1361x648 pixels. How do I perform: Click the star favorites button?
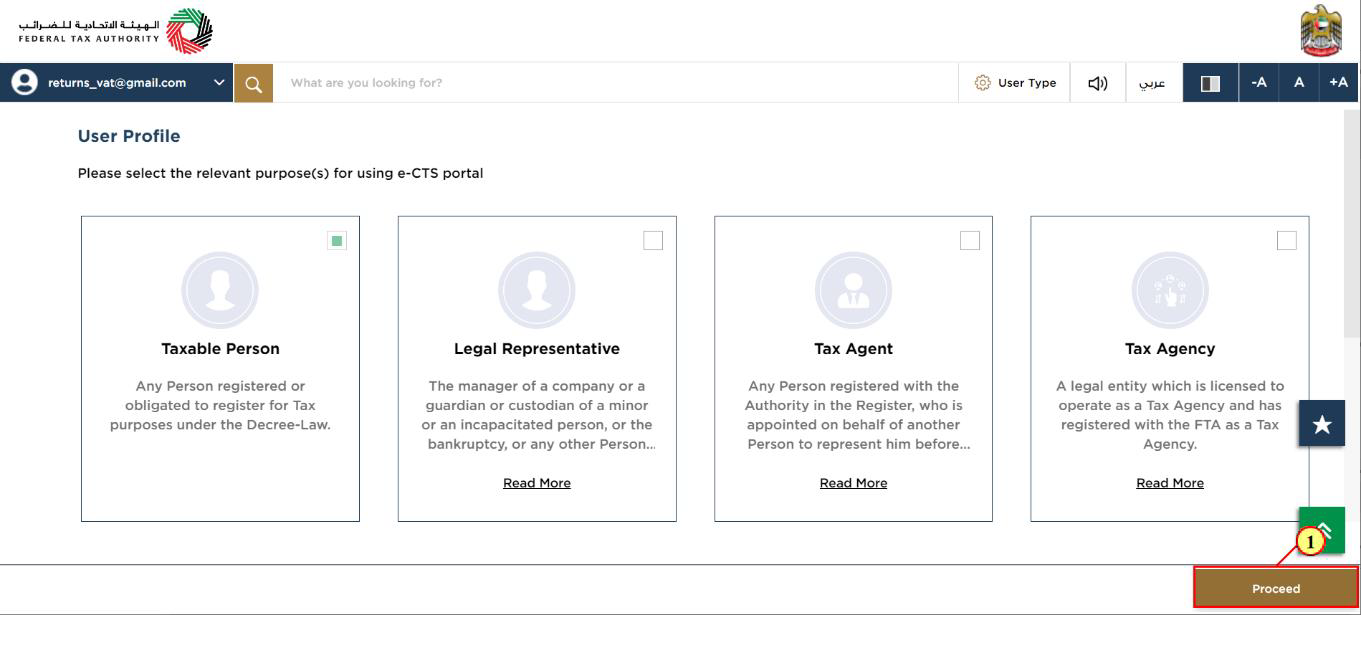[1322, 424]
